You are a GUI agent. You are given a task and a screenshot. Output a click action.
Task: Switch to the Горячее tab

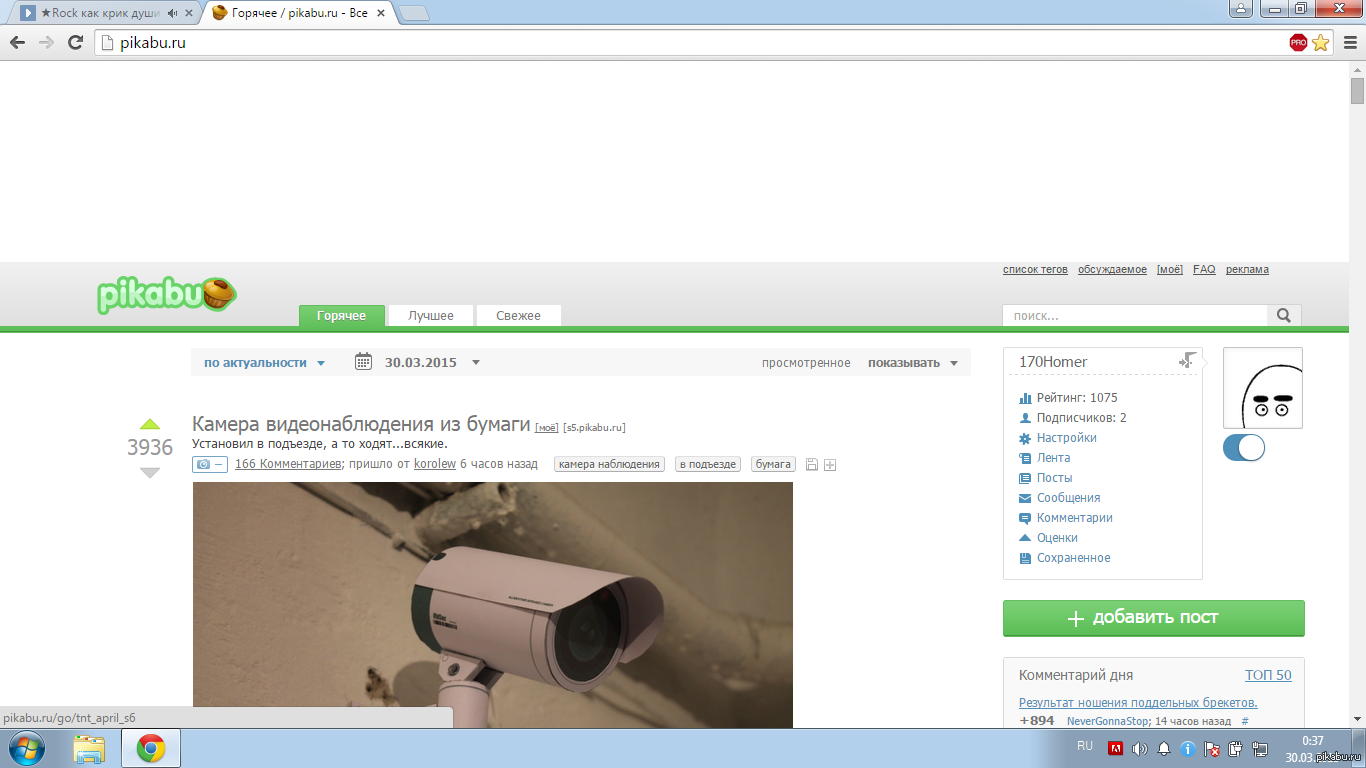click(342, 315)
